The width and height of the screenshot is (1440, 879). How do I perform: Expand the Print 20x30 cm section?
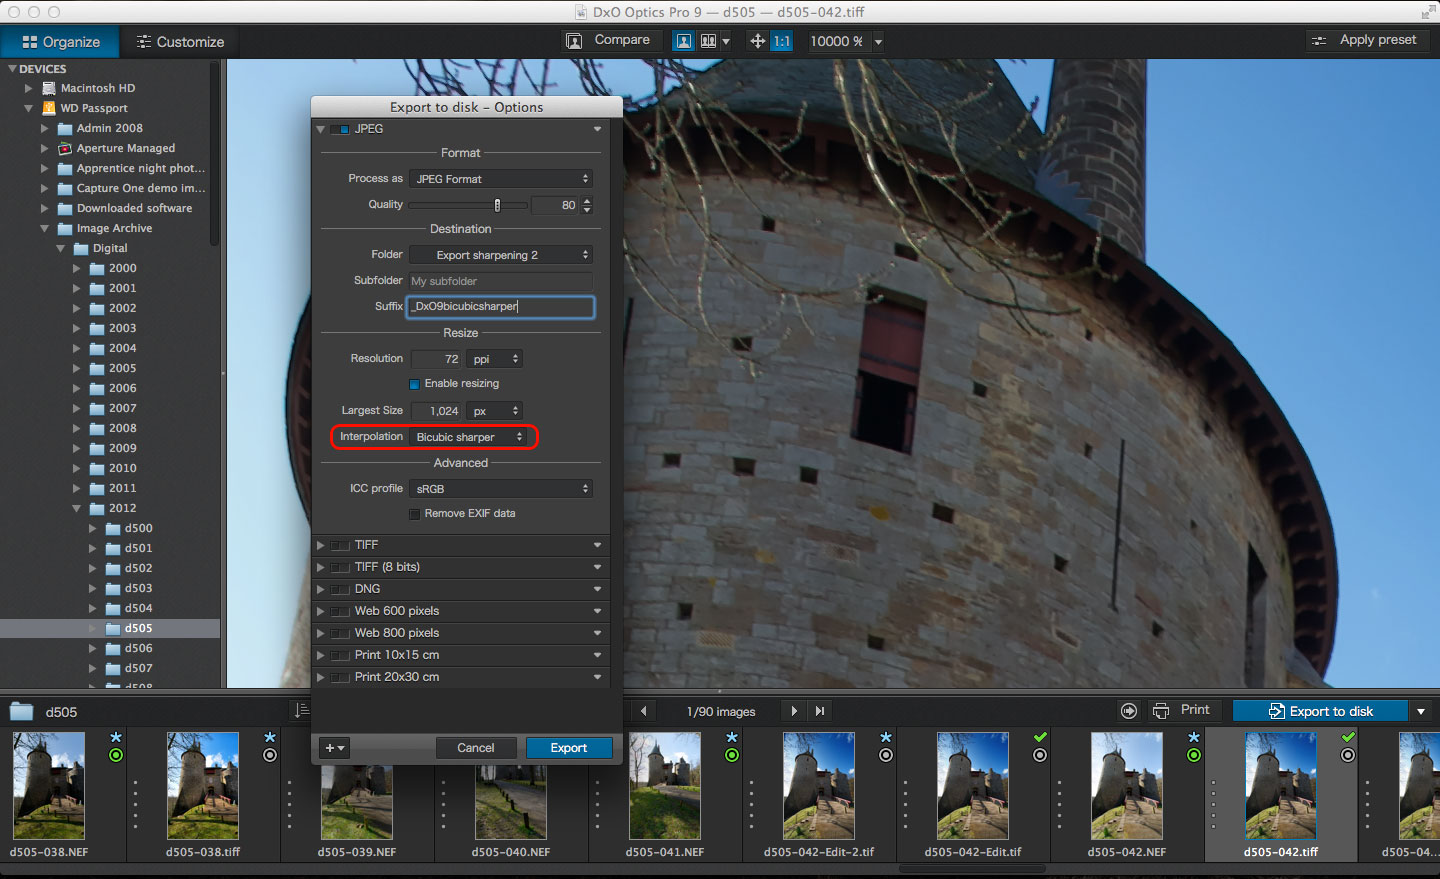click(x=321, y=677)
